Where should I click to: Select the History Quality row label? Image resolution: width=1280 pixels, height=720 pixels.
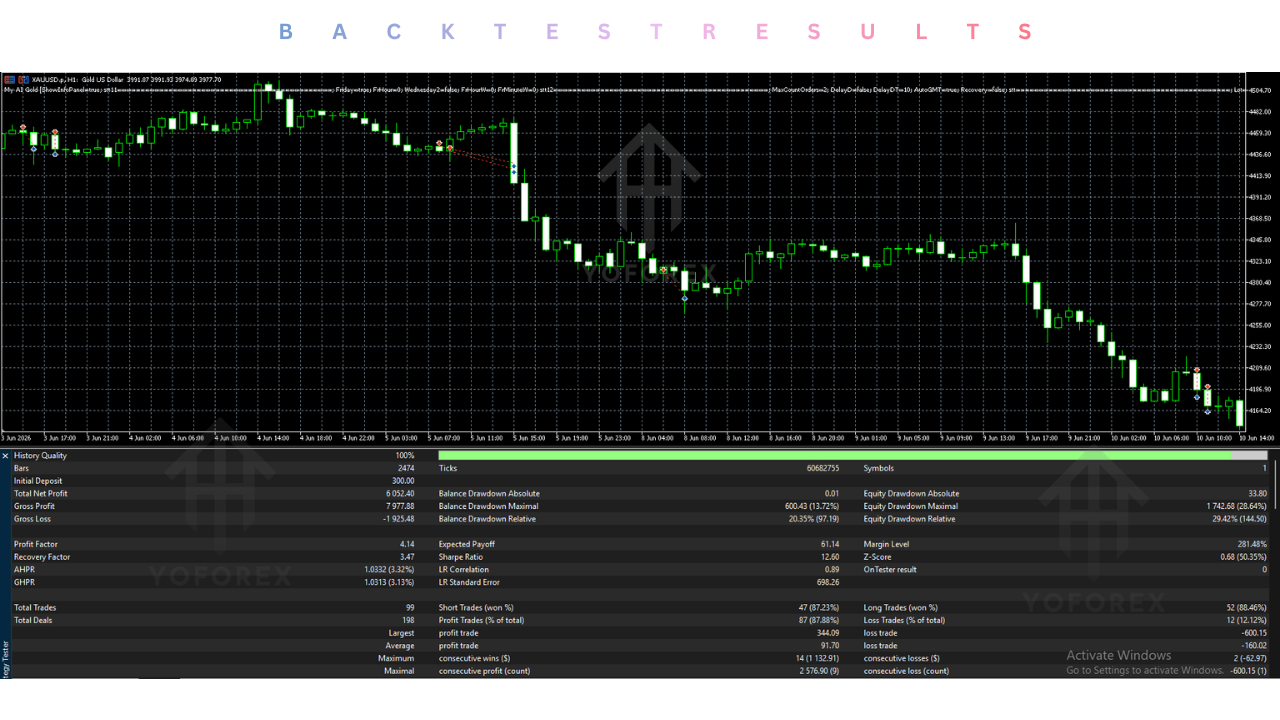[41, 456]
